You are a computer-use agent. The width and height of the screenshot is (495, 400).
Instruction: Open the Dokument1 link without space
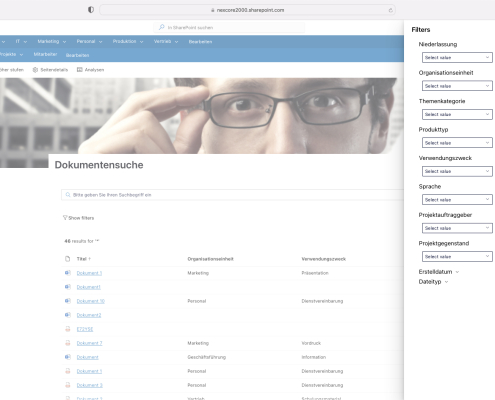tap(88, 287)
